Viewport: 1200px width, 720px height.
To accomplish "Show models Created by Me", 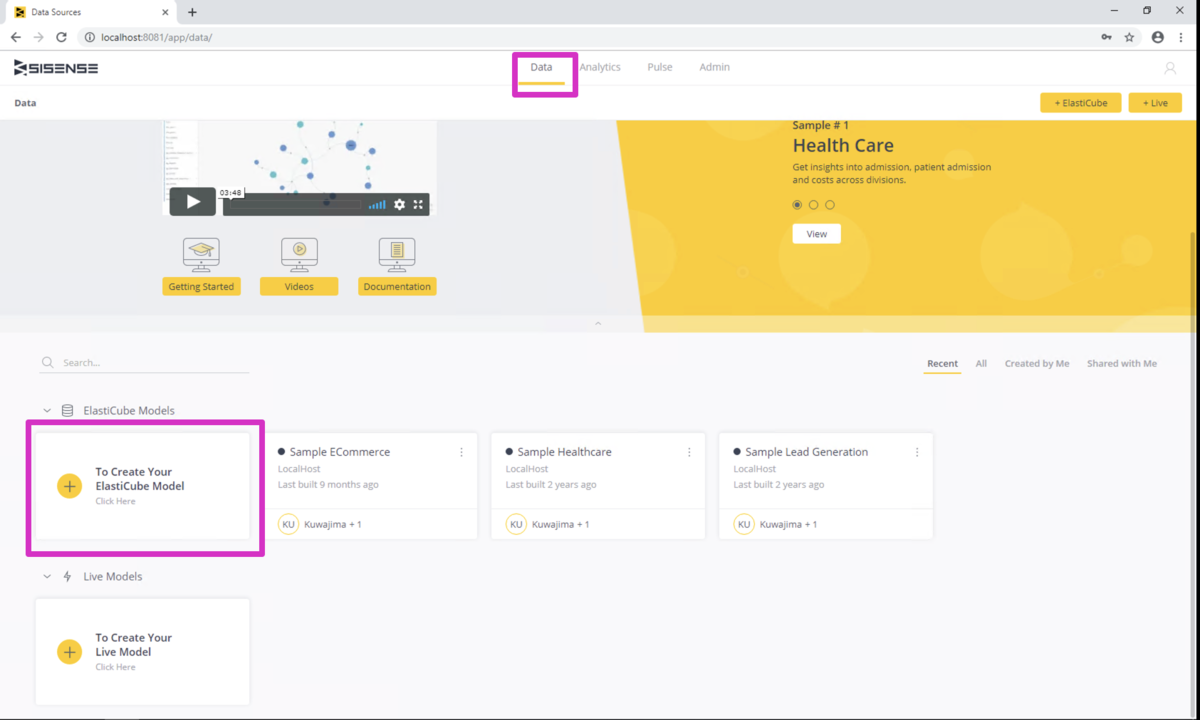I will pyautogui.click(x=1037, y=364).
